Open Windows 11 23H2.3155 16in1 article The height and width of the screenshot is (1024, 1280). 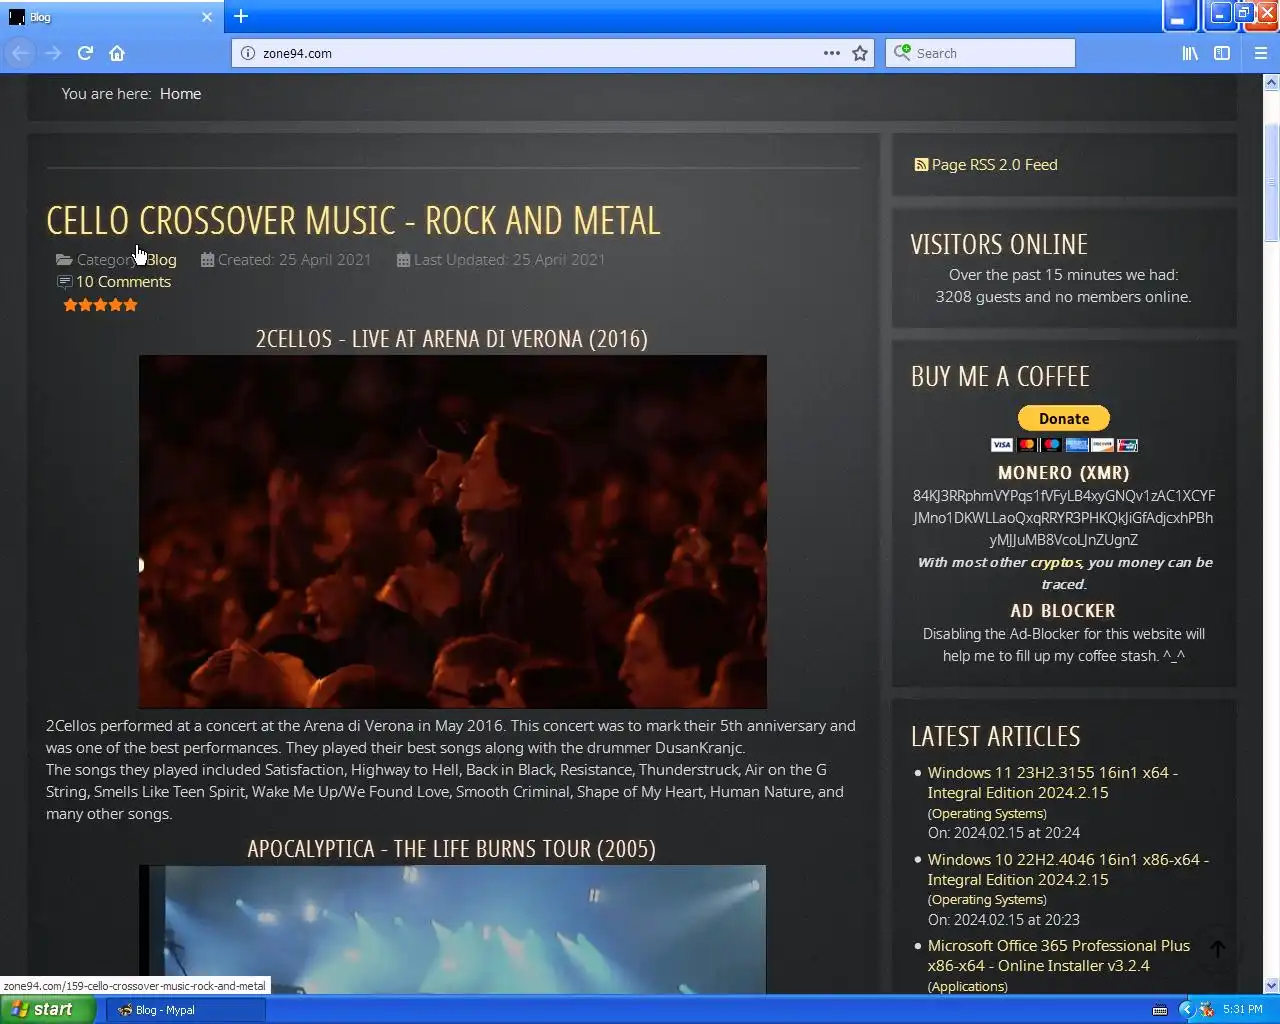(x=1052, y=783)
